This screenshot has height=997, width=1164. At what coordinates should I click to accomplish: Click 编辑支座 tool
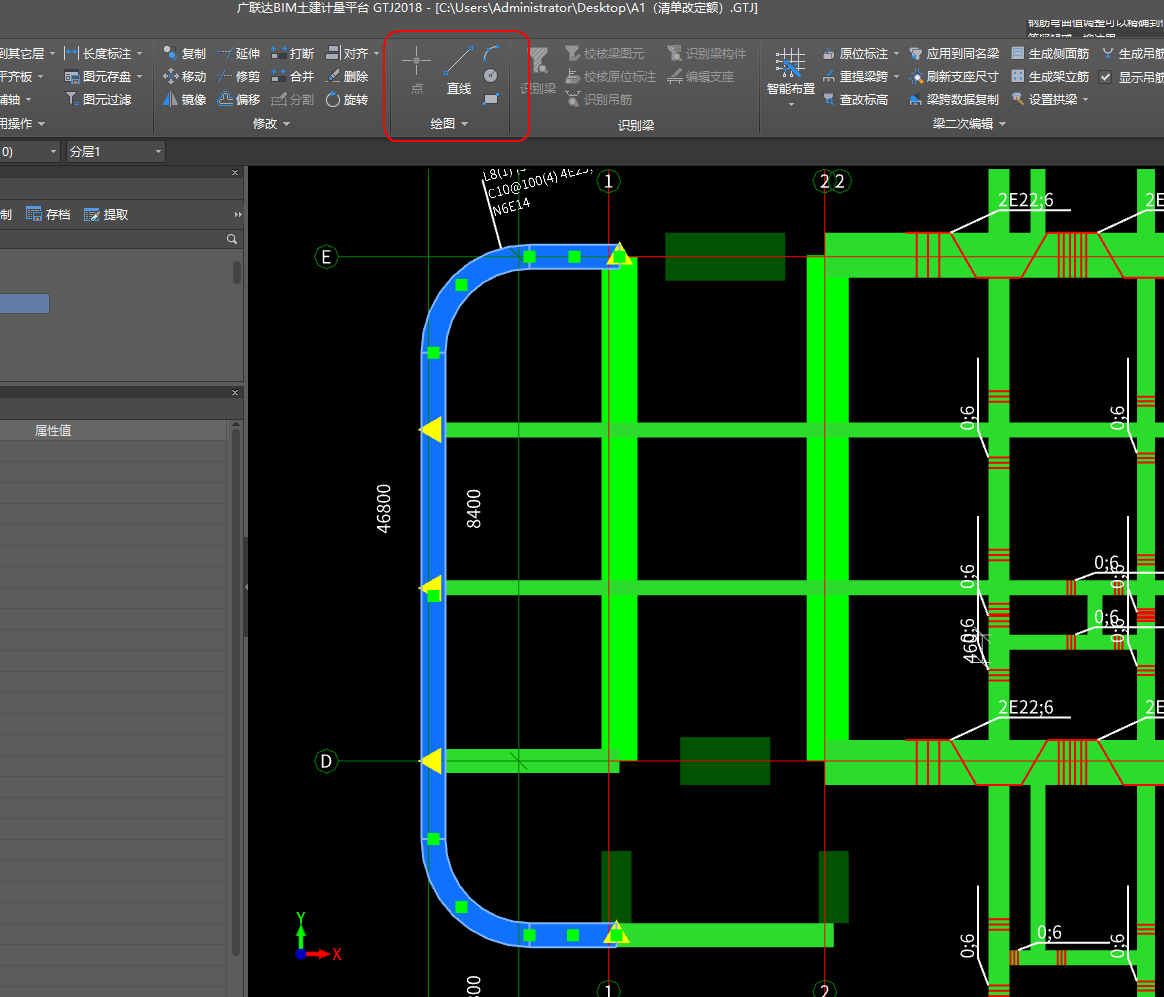coord(701,76)
